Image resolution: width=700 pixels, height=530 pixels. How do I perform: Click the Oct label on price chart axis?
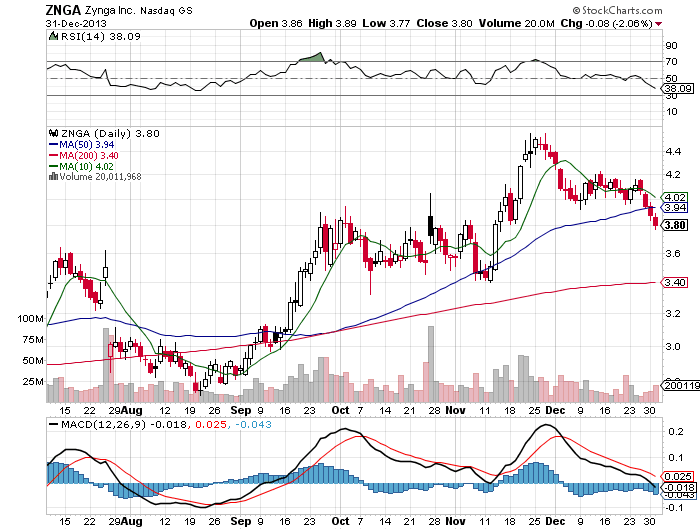(x=341, y=410)
